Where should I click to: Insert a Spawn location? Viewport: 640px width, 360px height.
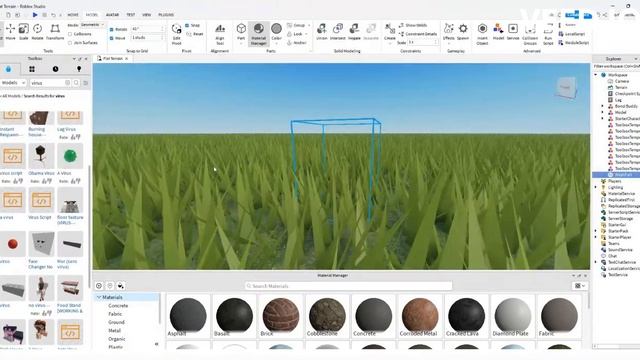pos(463,32)
